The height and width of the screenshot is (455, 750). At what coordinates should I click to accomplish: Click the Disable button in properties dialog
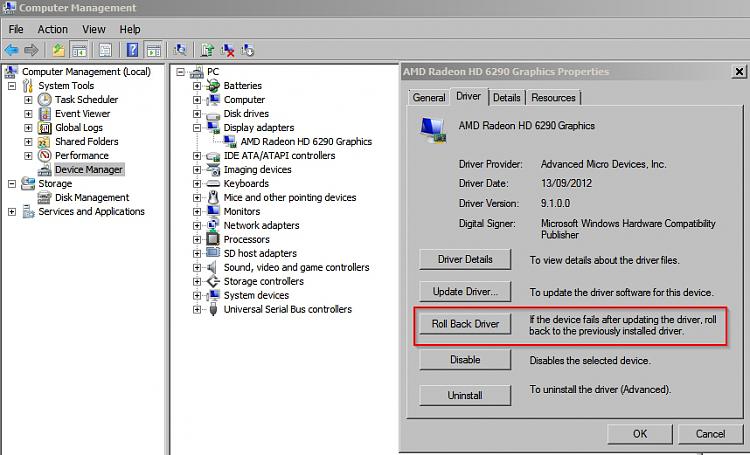coord(465,359)
